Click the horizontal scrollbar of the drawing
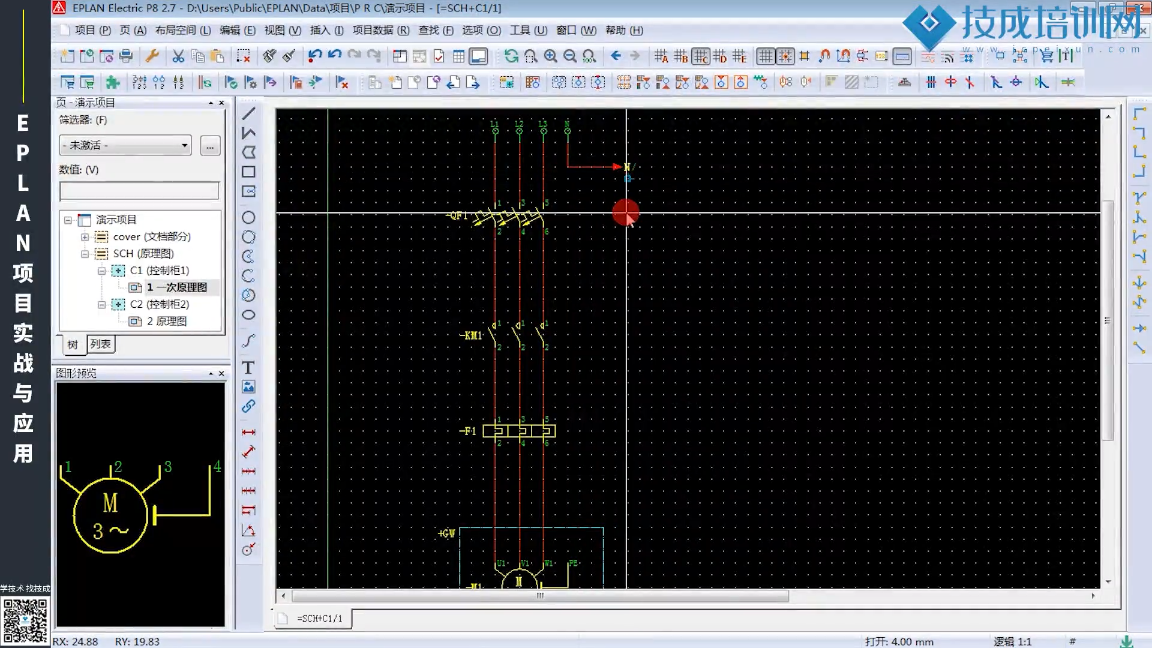The width and height of the screenshot is (1152, 648). (x=540, y=596)
